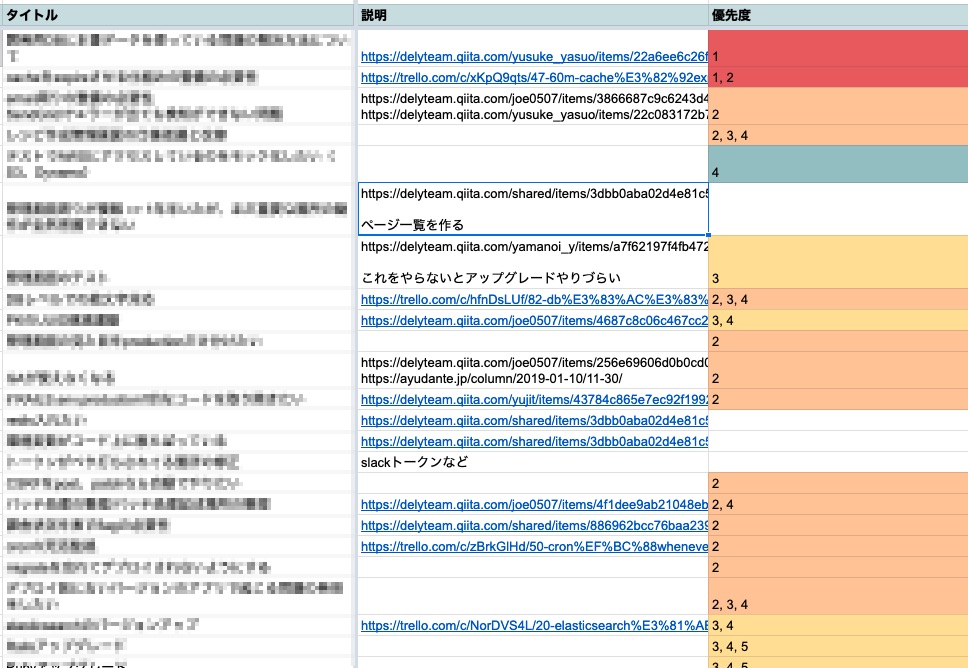968x668 pixels.
Task: Select priority 2 in the 886962bcc76baa239 row
Action: point(838,525)
